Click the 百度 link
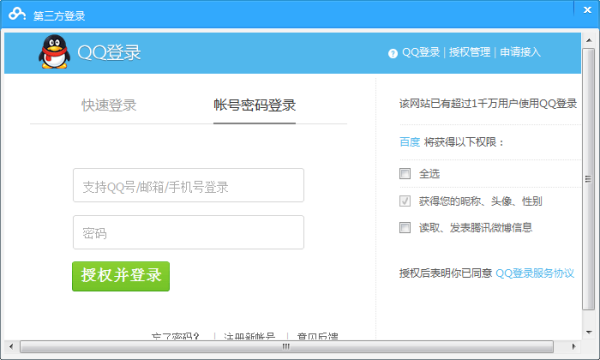This screenshot has height=360, width=600. coord(410,142)
